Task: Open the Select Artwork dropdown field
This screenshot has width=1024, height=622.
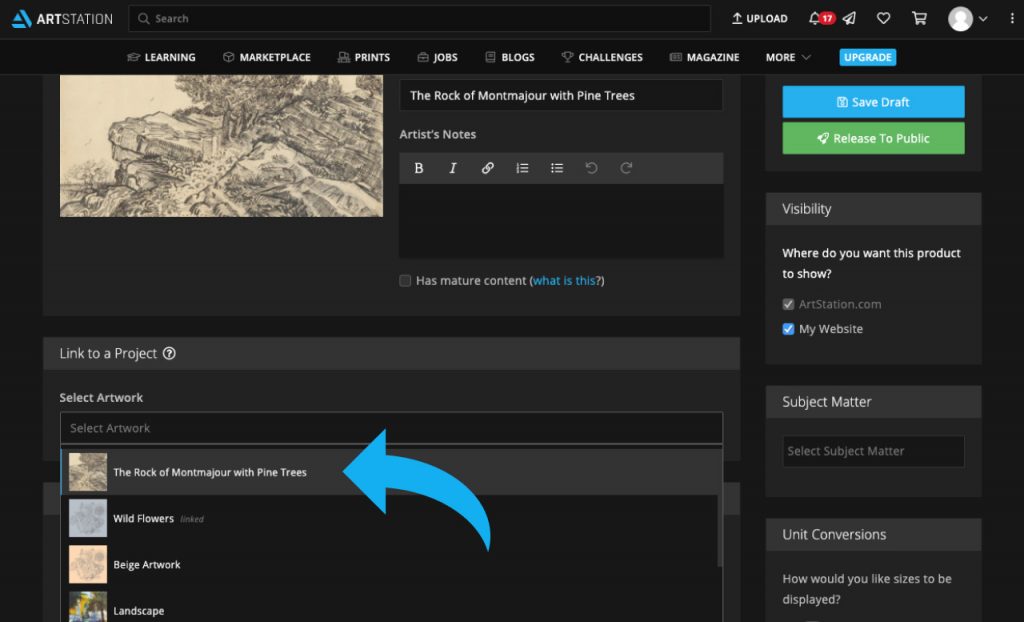Action: tap(391, 428)
